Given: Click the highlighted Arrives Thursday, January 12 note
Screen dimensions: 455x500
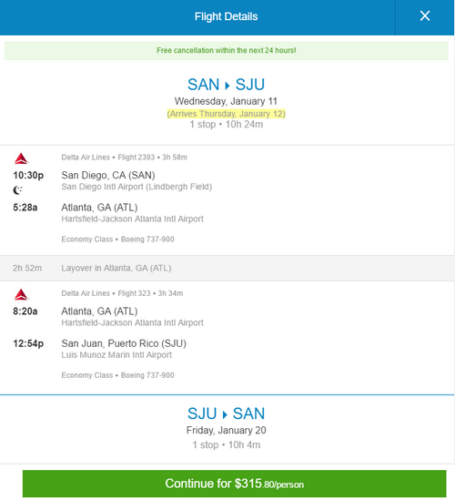Looking at the screenshot, I should click(226, 114).
